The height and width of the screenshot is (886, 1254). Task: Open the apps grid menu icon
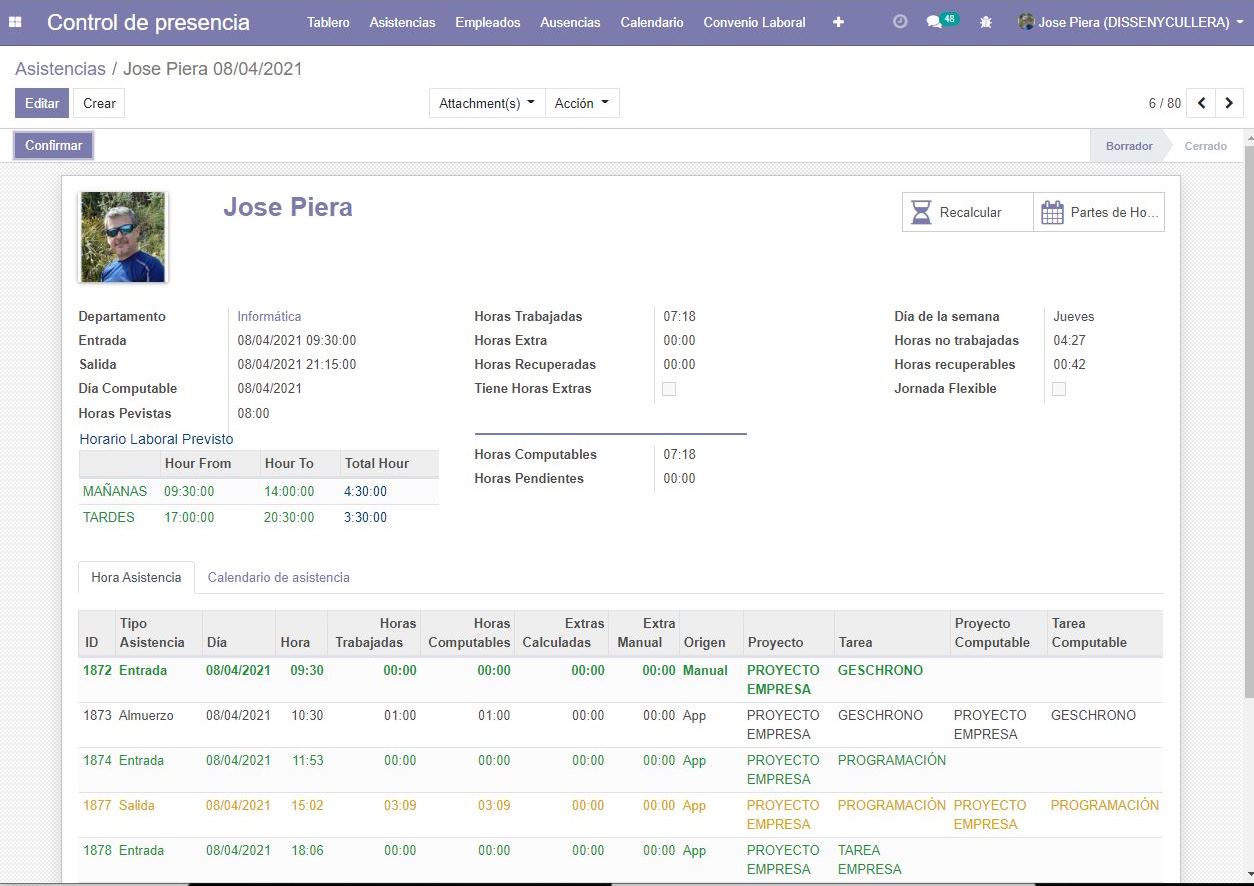(x=15, y=22)
